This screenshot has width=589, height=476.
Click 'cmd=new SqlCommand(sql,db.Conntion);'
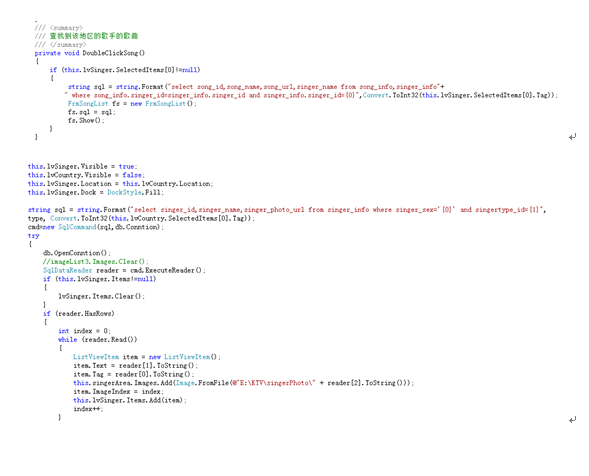point(96,227)
